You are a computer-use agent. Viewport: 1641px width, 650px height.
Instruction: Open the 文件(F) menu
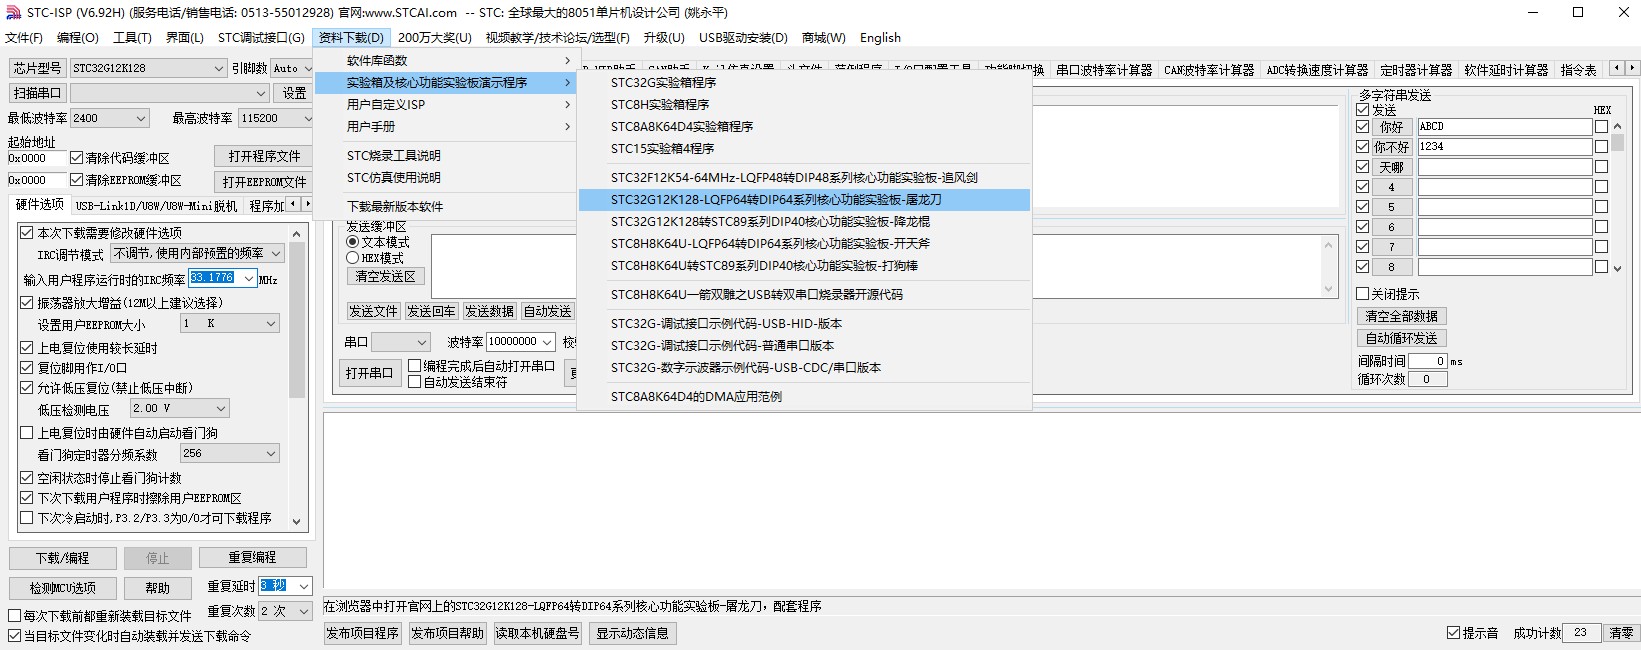pos(24,38)
